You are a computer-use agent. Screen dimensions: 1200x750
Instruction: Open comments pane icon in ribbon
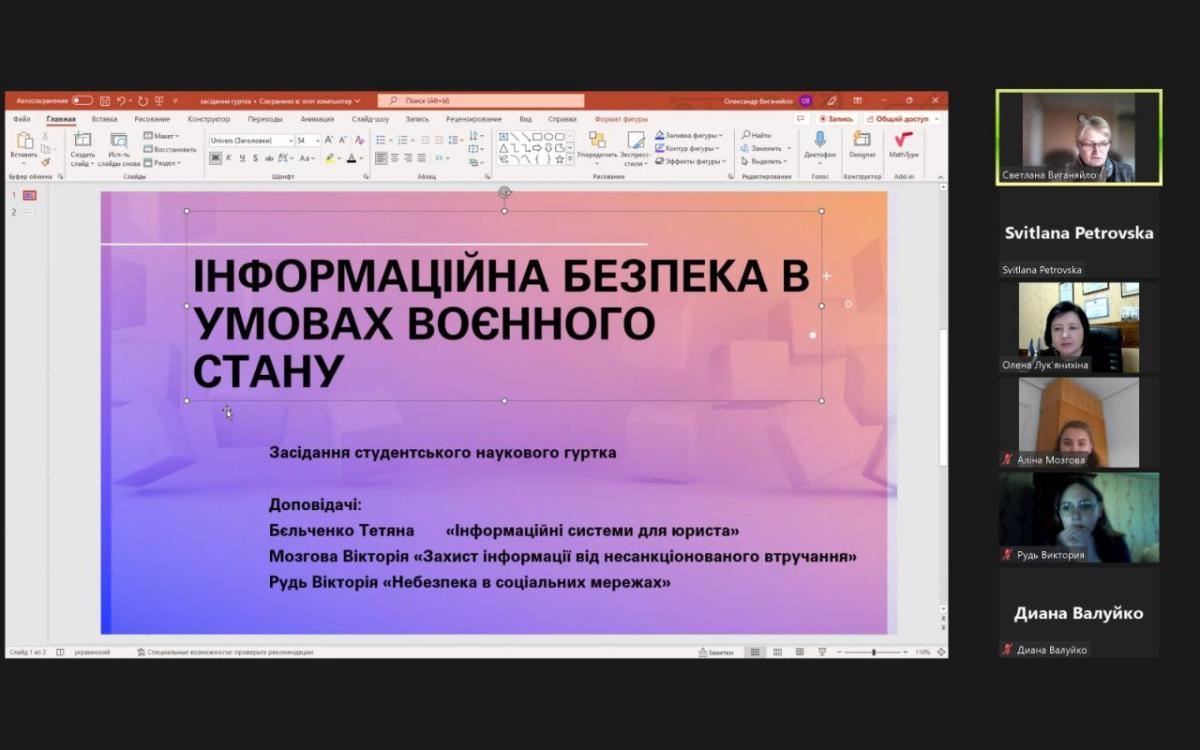pos(801,118)
